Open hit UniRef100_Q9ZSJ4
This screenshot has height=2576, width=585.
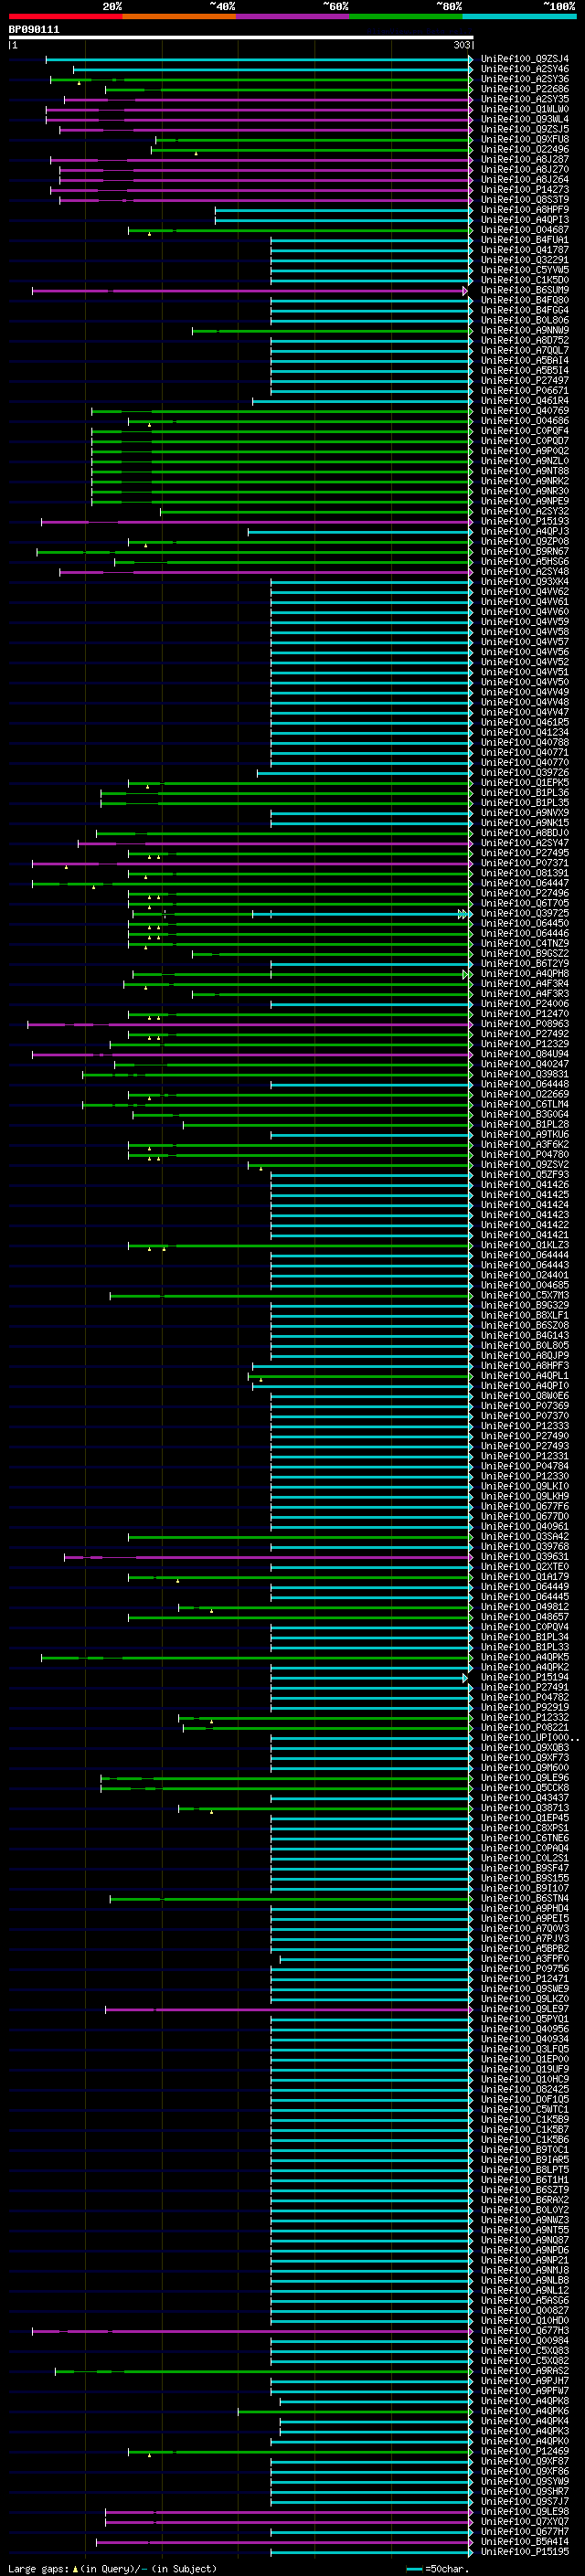[x=525, y=59]
